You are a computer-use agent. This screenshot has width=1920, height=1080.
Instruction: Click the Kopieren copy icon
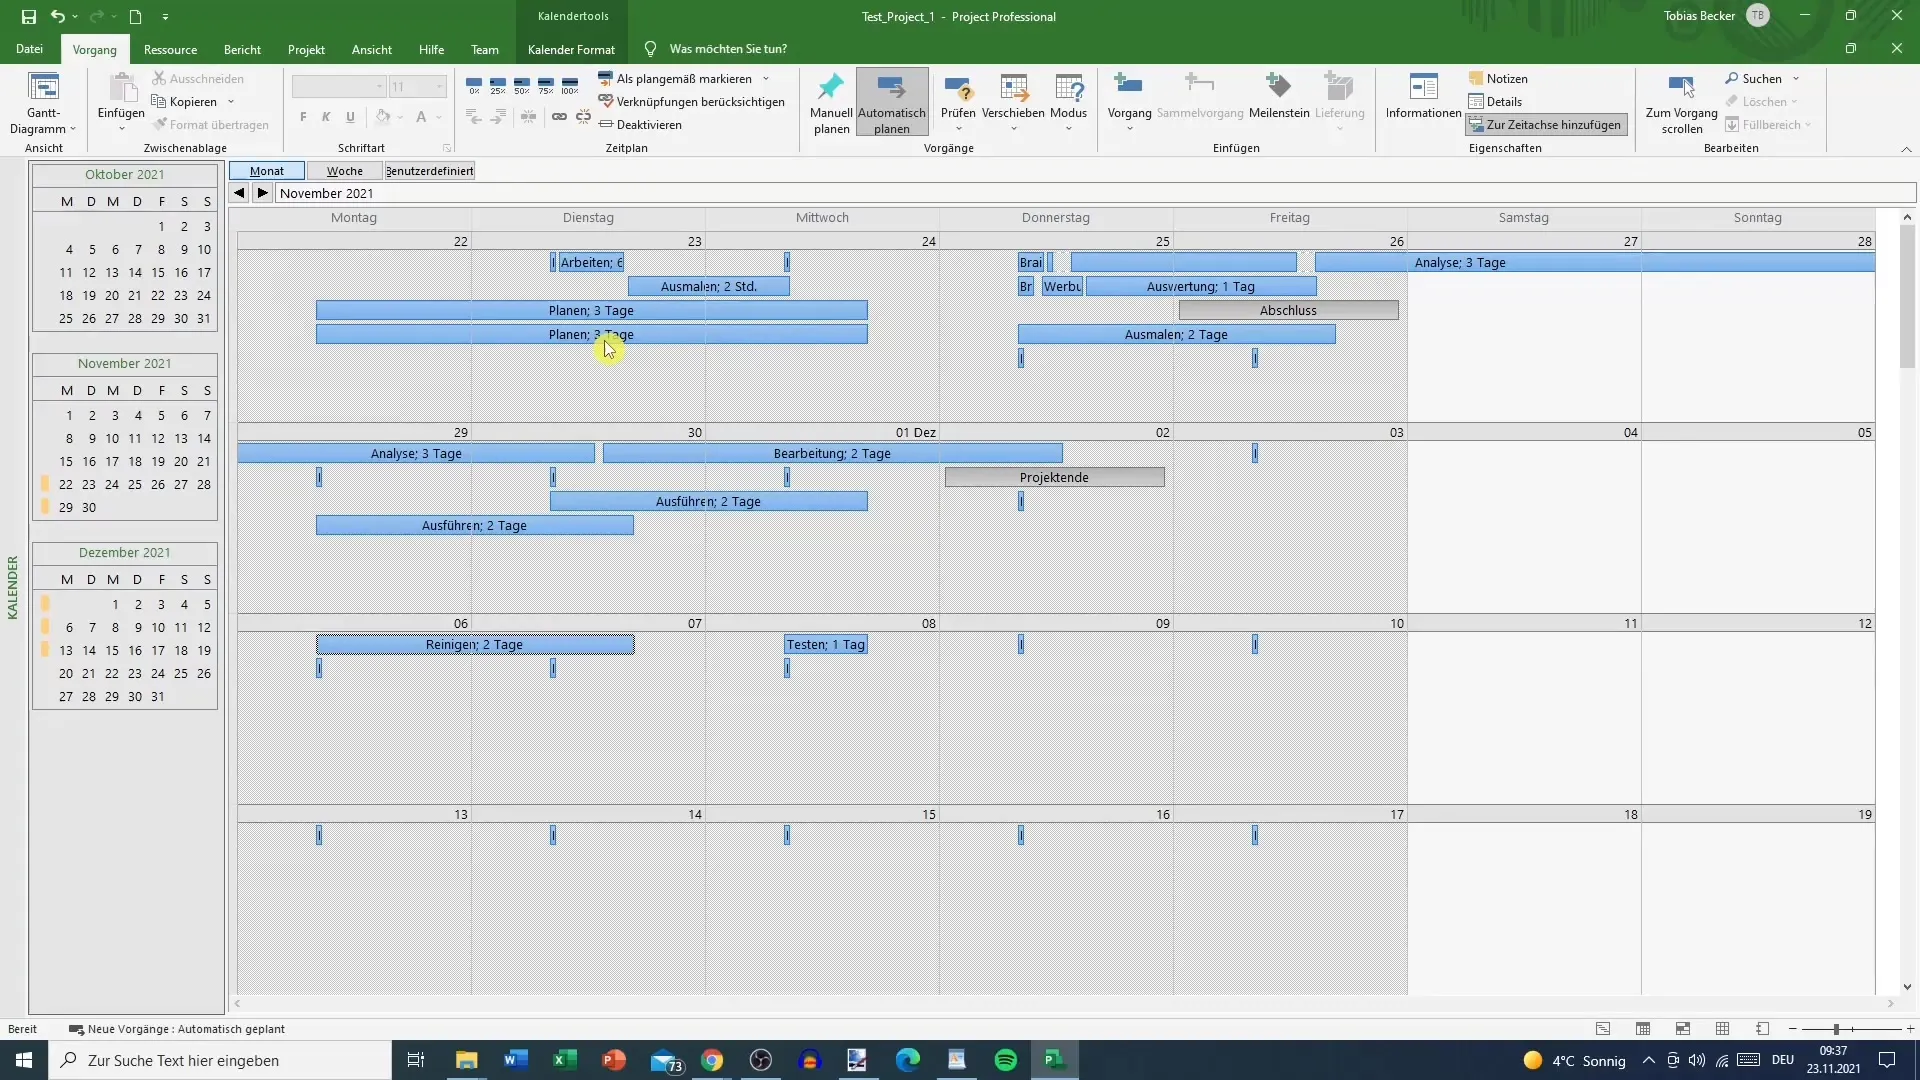(x=158, y=101)
